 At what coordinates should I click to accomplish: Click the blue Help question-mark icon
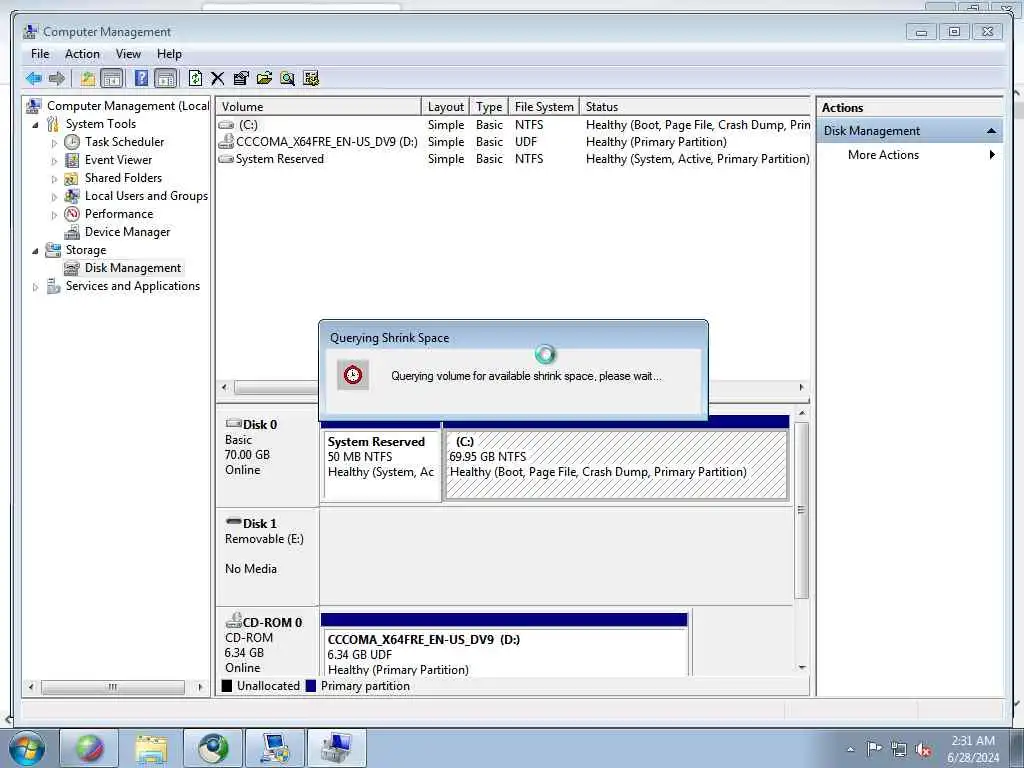click(x=141, y=78)
